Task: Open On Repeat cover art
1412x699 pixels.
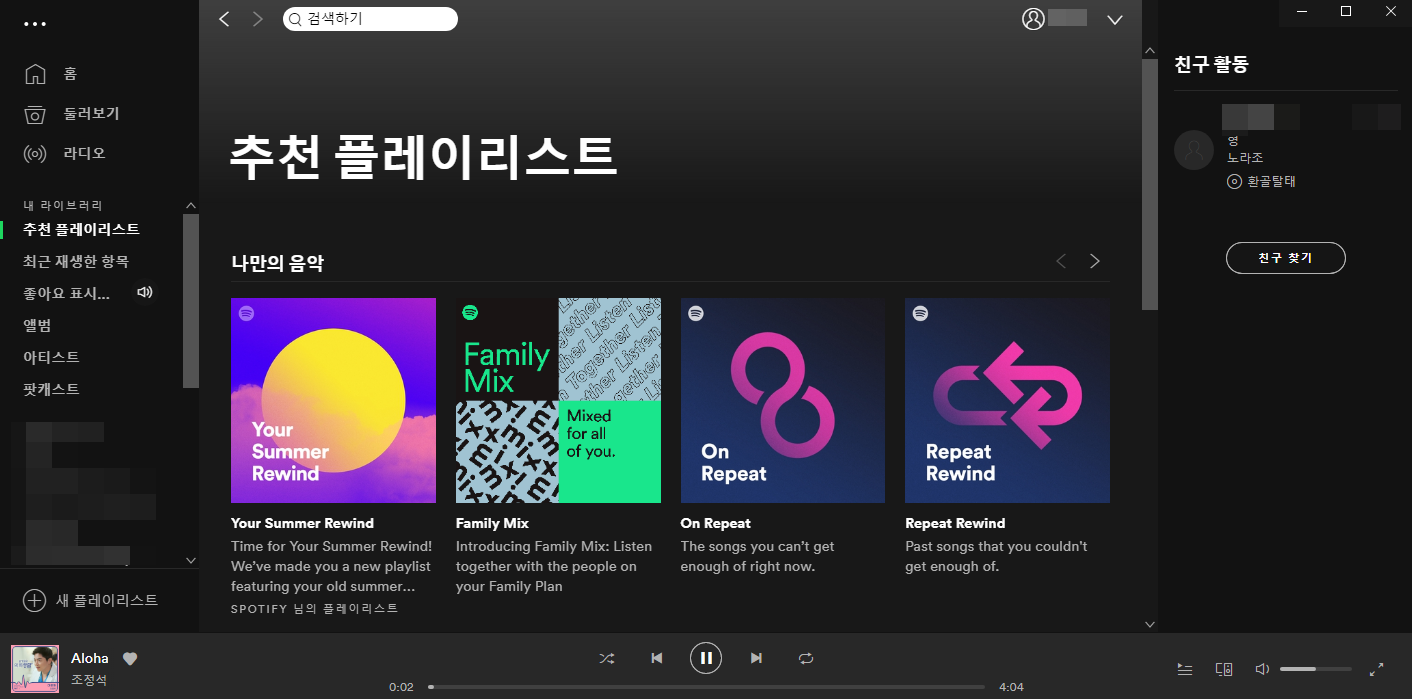Action: pos(783,400)
